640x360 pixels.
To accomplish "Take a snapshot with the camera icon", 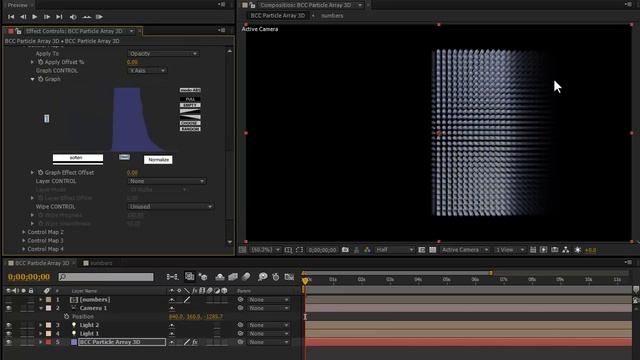I will (x=345, y=250).
